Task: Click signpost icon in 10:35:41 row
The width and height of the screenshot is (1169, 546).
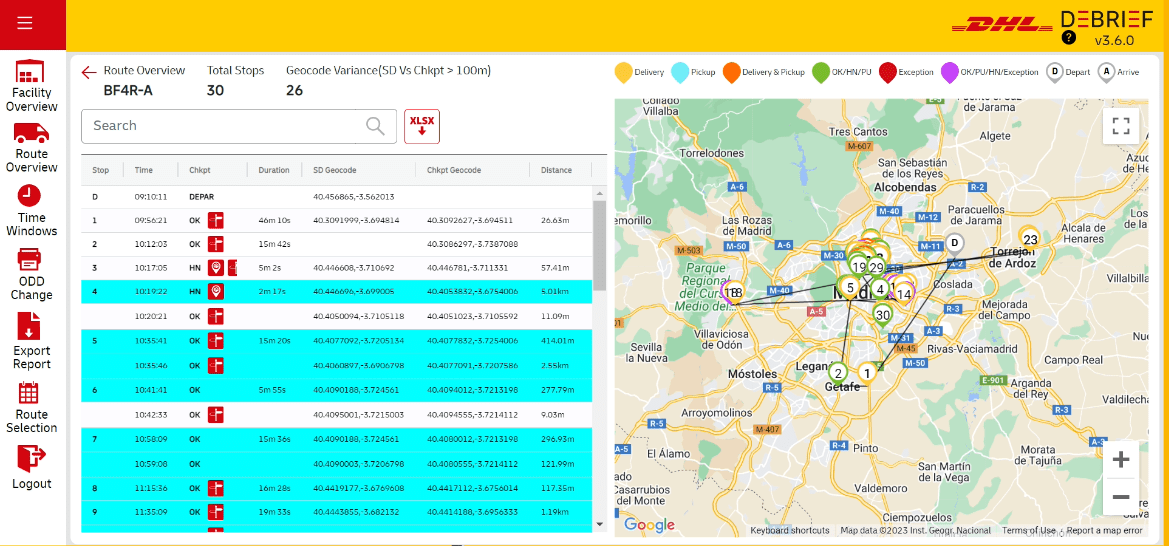Action: tap(215, 341)
